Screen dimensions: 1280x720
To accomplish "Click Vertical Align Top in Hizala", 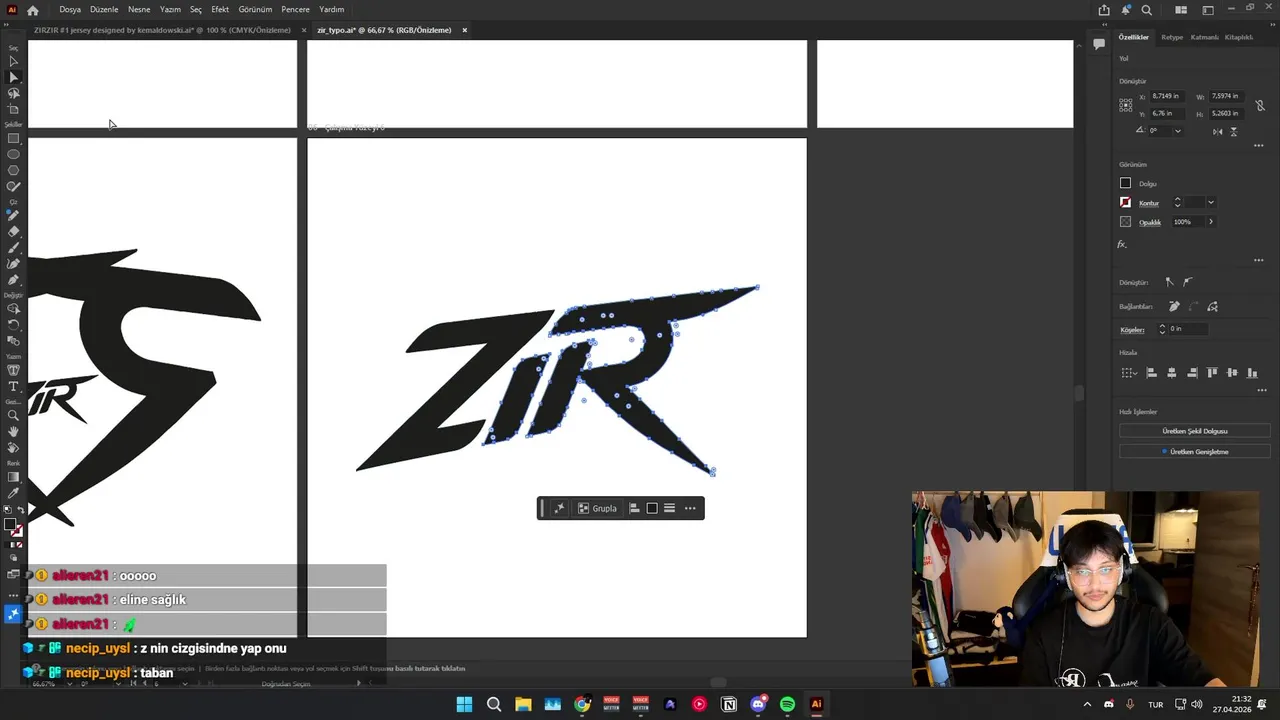I will point(1212,373).
